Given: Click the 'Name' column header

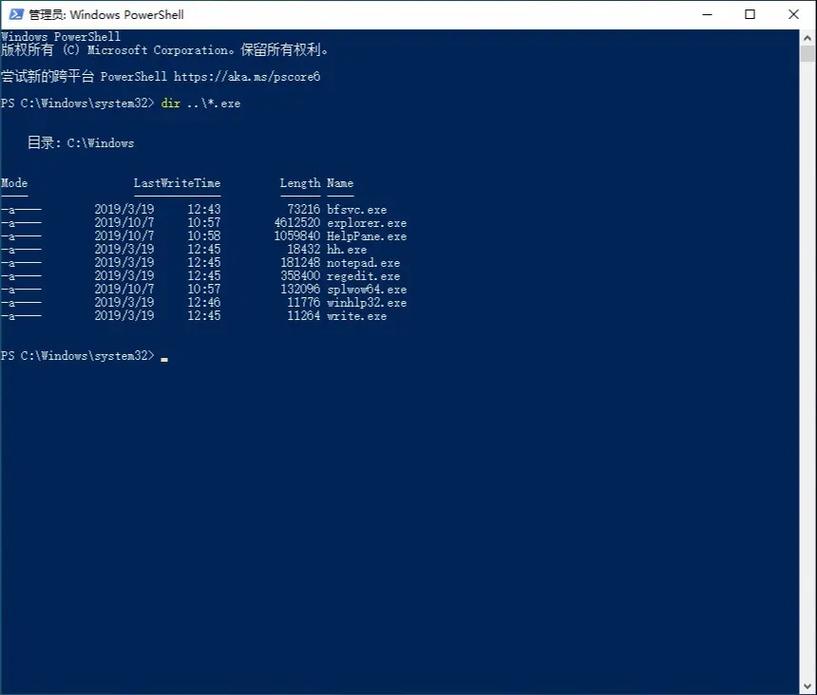Looking at the screenshot, I should click(x=340, y=183).
